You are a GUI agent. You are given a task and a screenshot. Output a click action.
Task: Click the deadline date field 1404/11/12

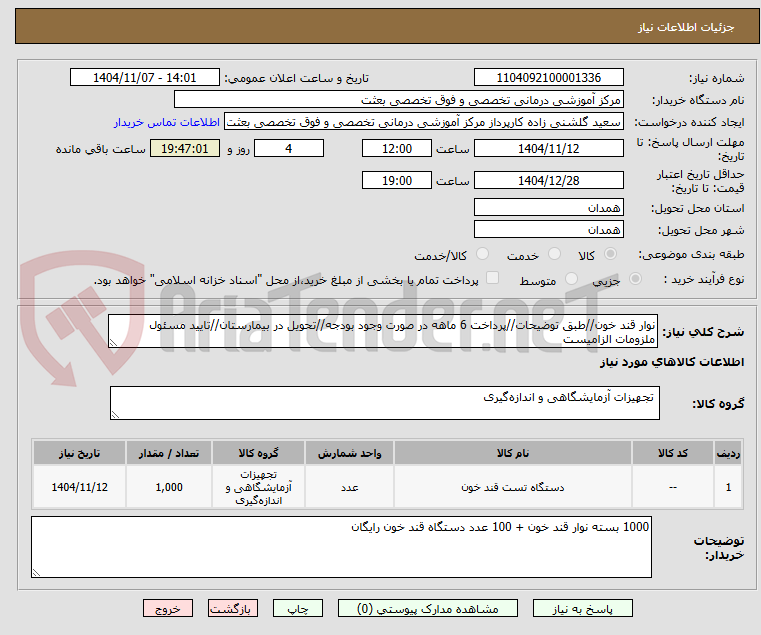548,148
